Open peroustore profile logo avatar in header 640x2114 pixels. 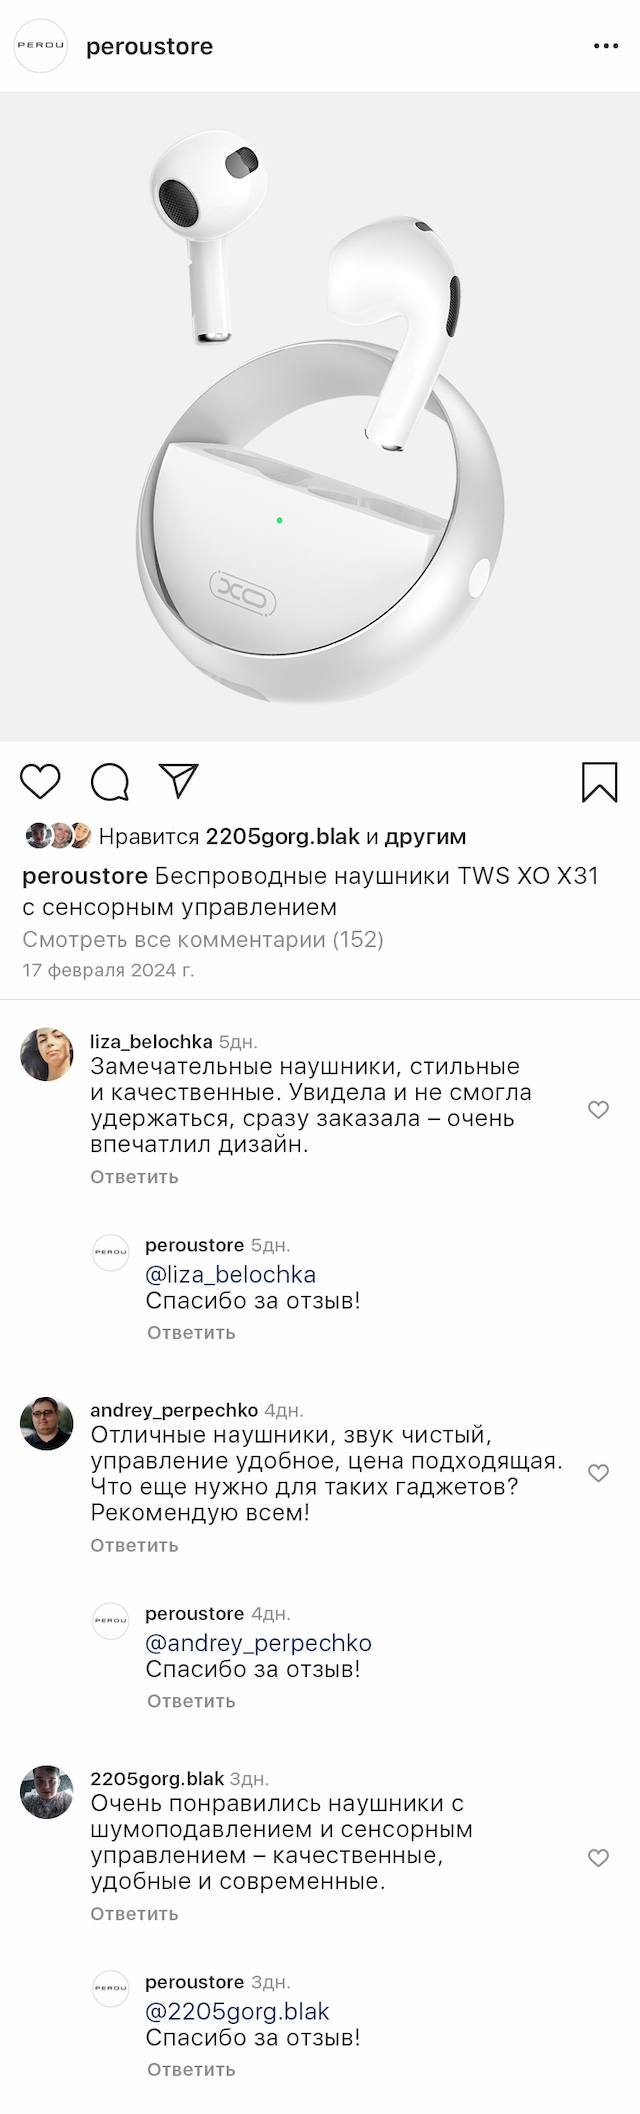pyautogui.click(x=41, y=46)
